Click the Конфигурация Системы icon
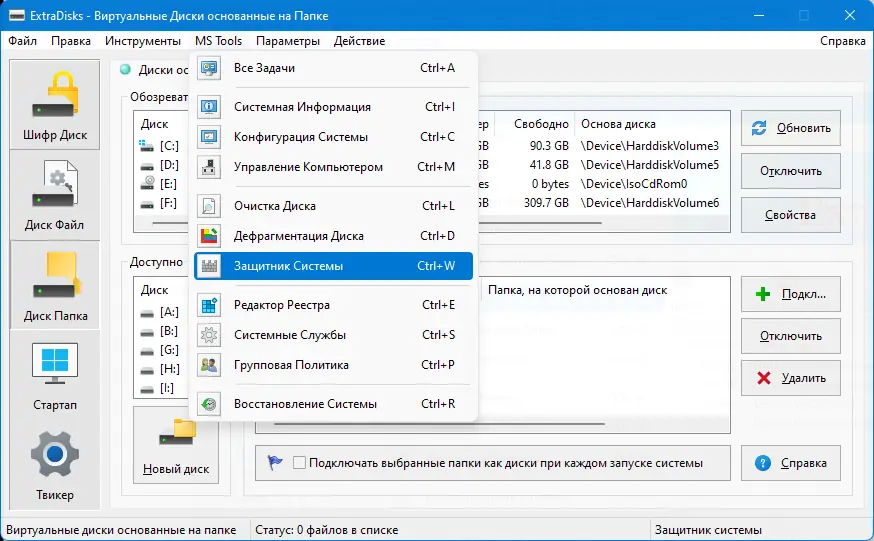 pyautogui.click(x=209, y=137)
